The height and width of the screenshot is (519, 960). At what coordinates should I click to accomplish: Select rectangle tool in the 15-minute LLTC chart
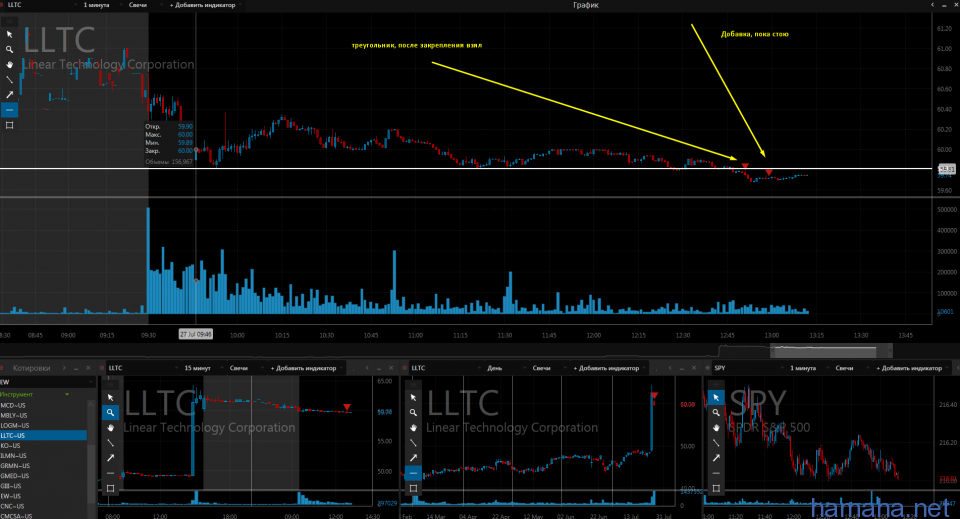110,488
